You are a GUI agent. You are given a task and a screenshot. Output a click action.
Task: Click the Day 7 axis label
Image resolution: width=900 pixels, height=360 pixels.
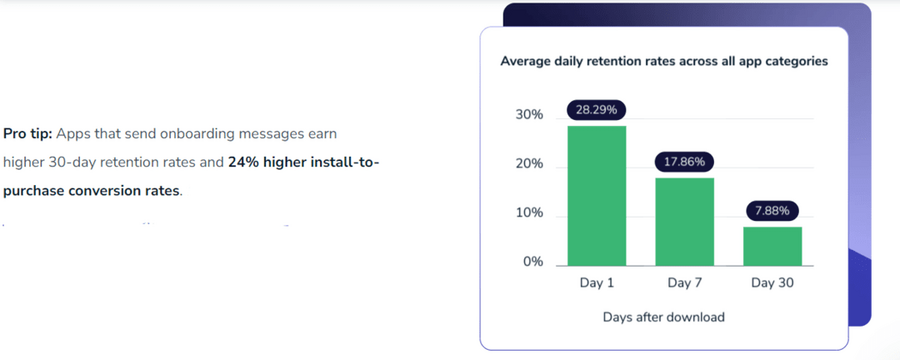[685, 283]
